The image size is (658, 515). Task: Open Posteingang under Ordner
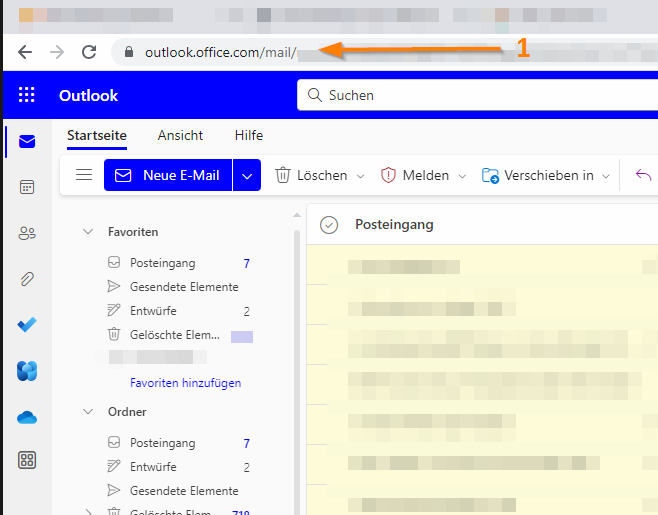coord(180,443)
